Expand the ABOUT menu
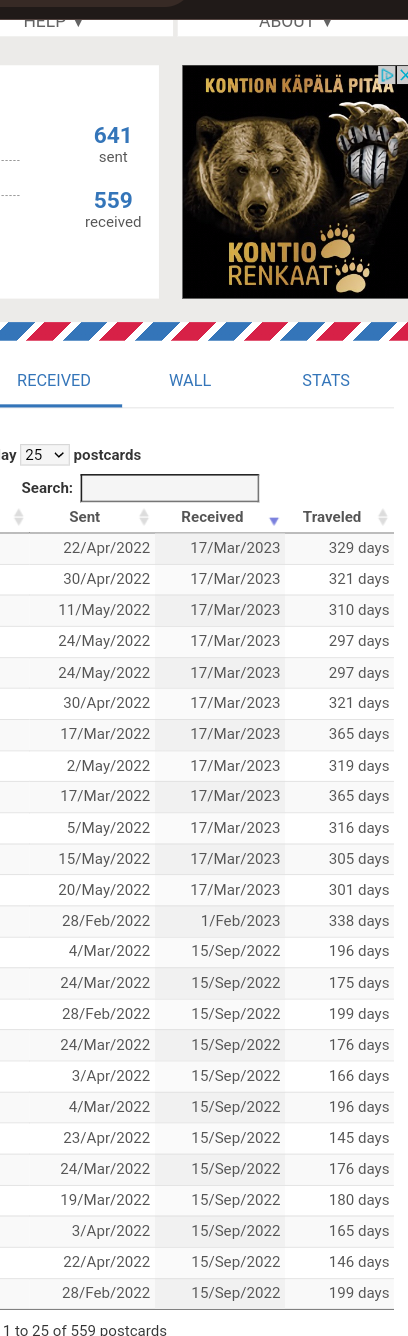This screenshot has width=408, height=1336. point(295,21)
